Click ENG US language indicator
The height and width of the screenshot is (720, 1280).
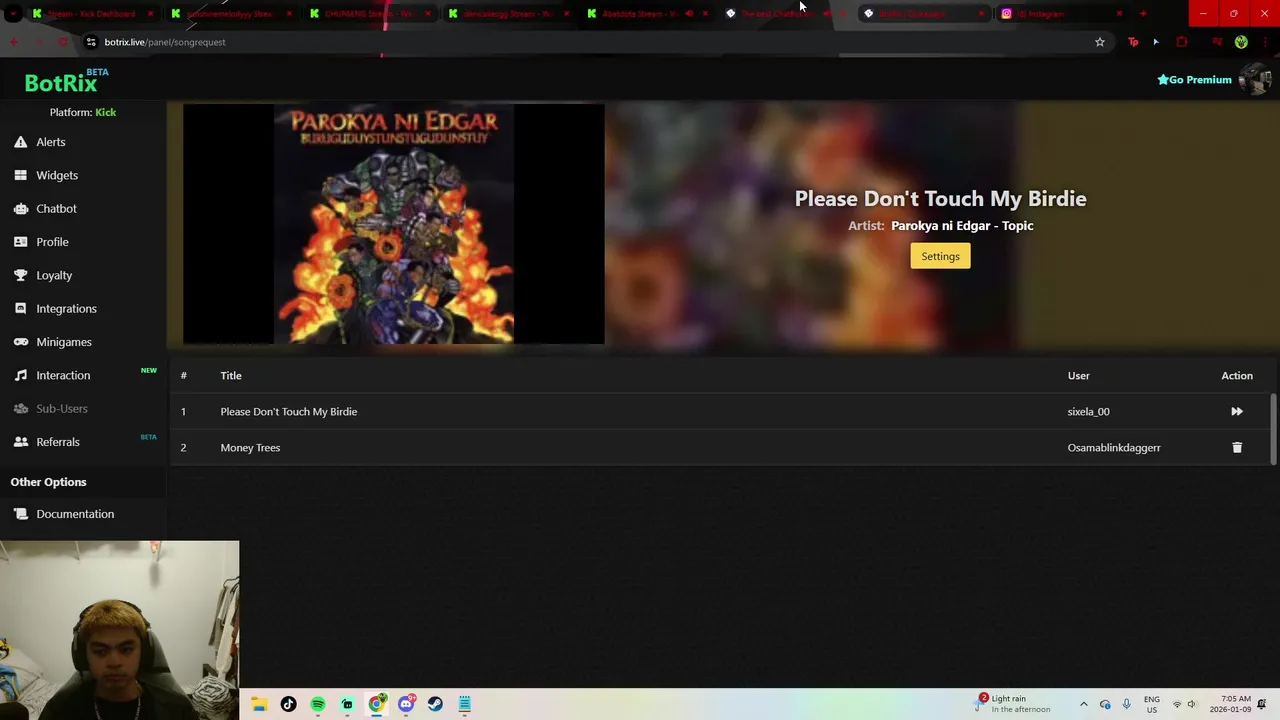coord(1152,704)
